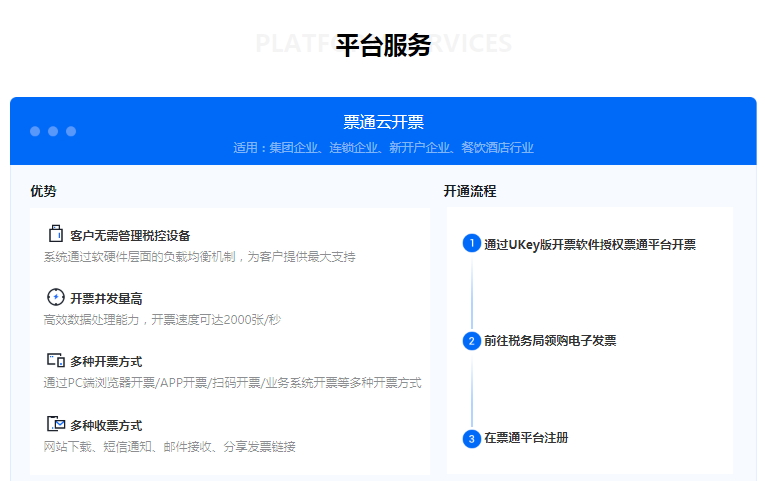Screen dimensions: 765x481
Task: Click the 多种开票方式 title
Action: [x=106, y=362]
